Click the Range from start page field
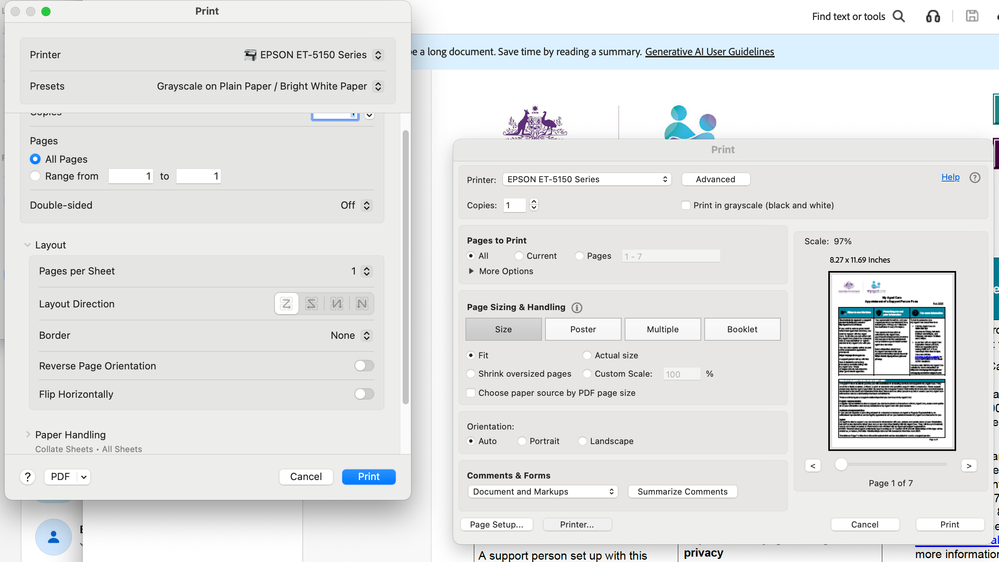This screenshot has height=562, width=999. click(x=131, y=177)
